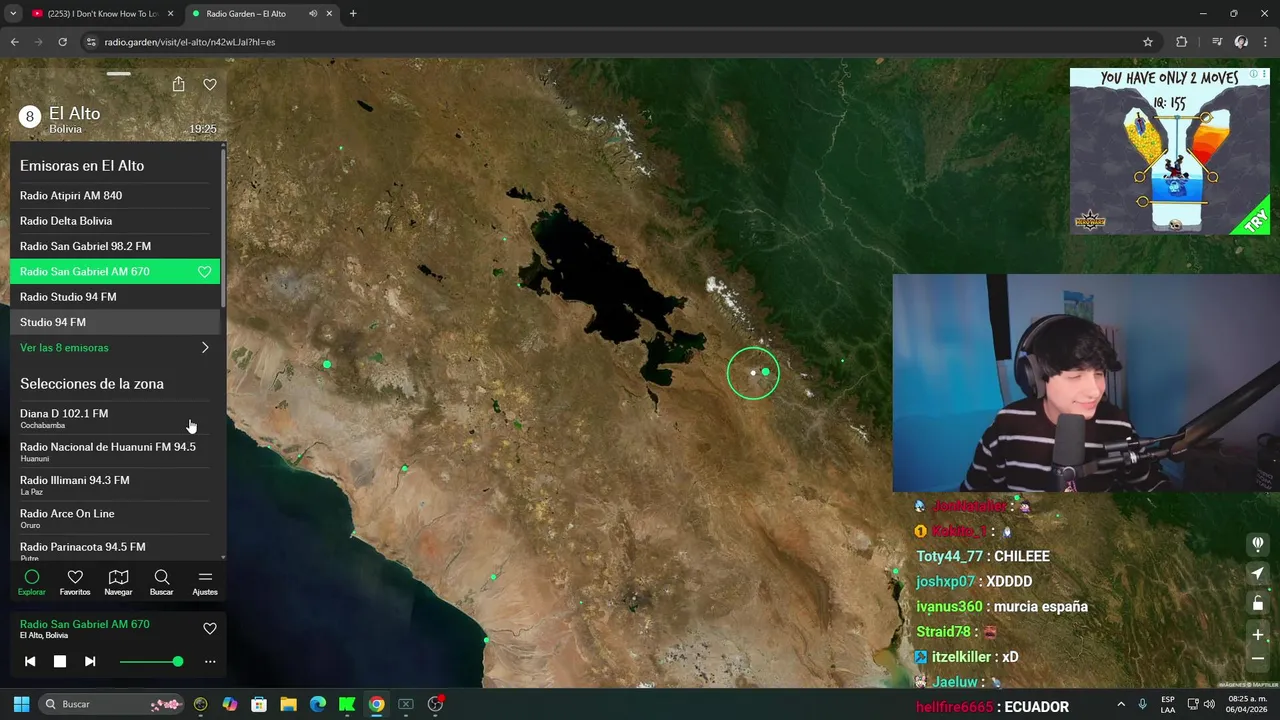Image resolution: width=1280 pixels, height=720 pixels.
Task: Close the YouTube browser tab
Action: pos(170,14)
